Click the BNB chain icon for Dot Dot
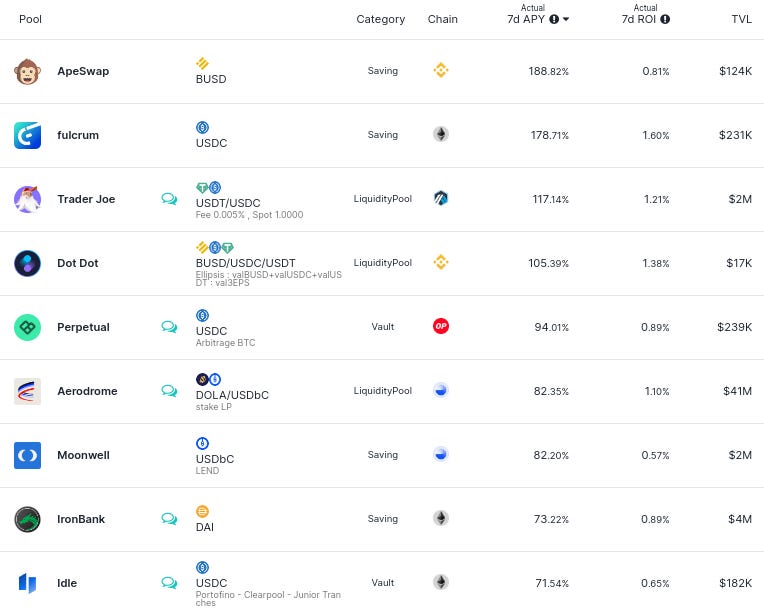 (441, 262)
